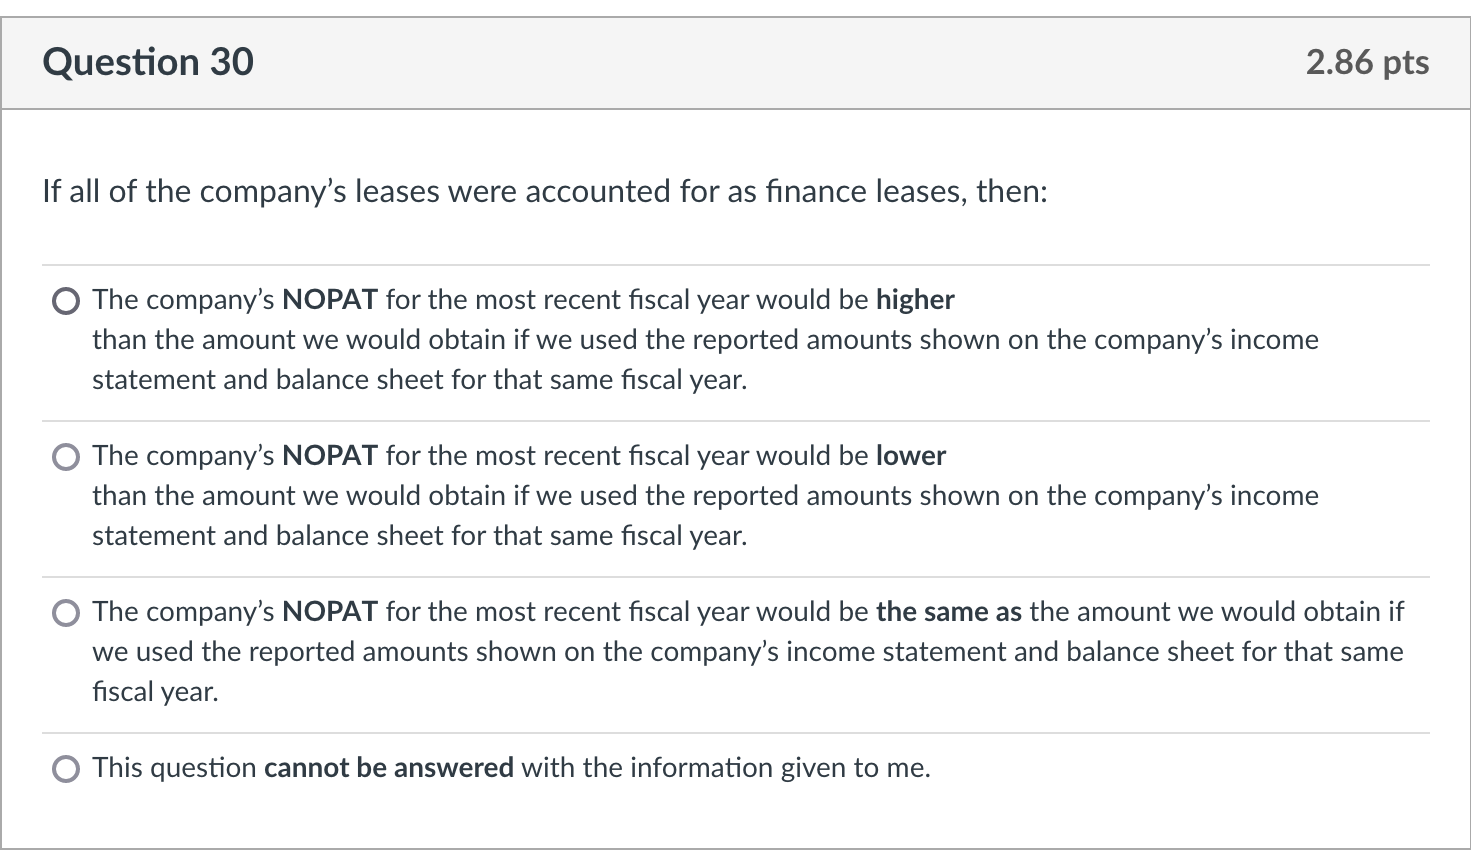Viewport: 1471px width, 858px height.
Task: Click bold 'NOPAT' in the higher answer
Action: [330, 300]
